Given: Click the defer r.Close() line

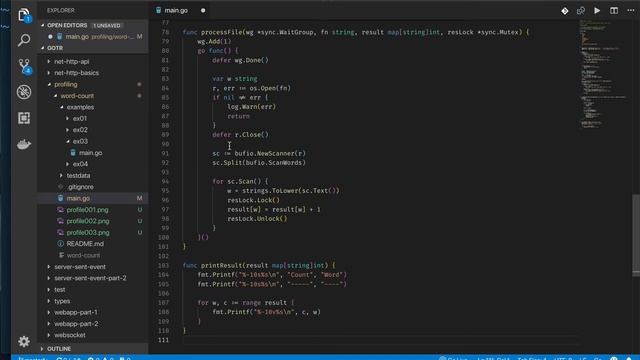Looking at the screenshot, I should coord(240,135).
